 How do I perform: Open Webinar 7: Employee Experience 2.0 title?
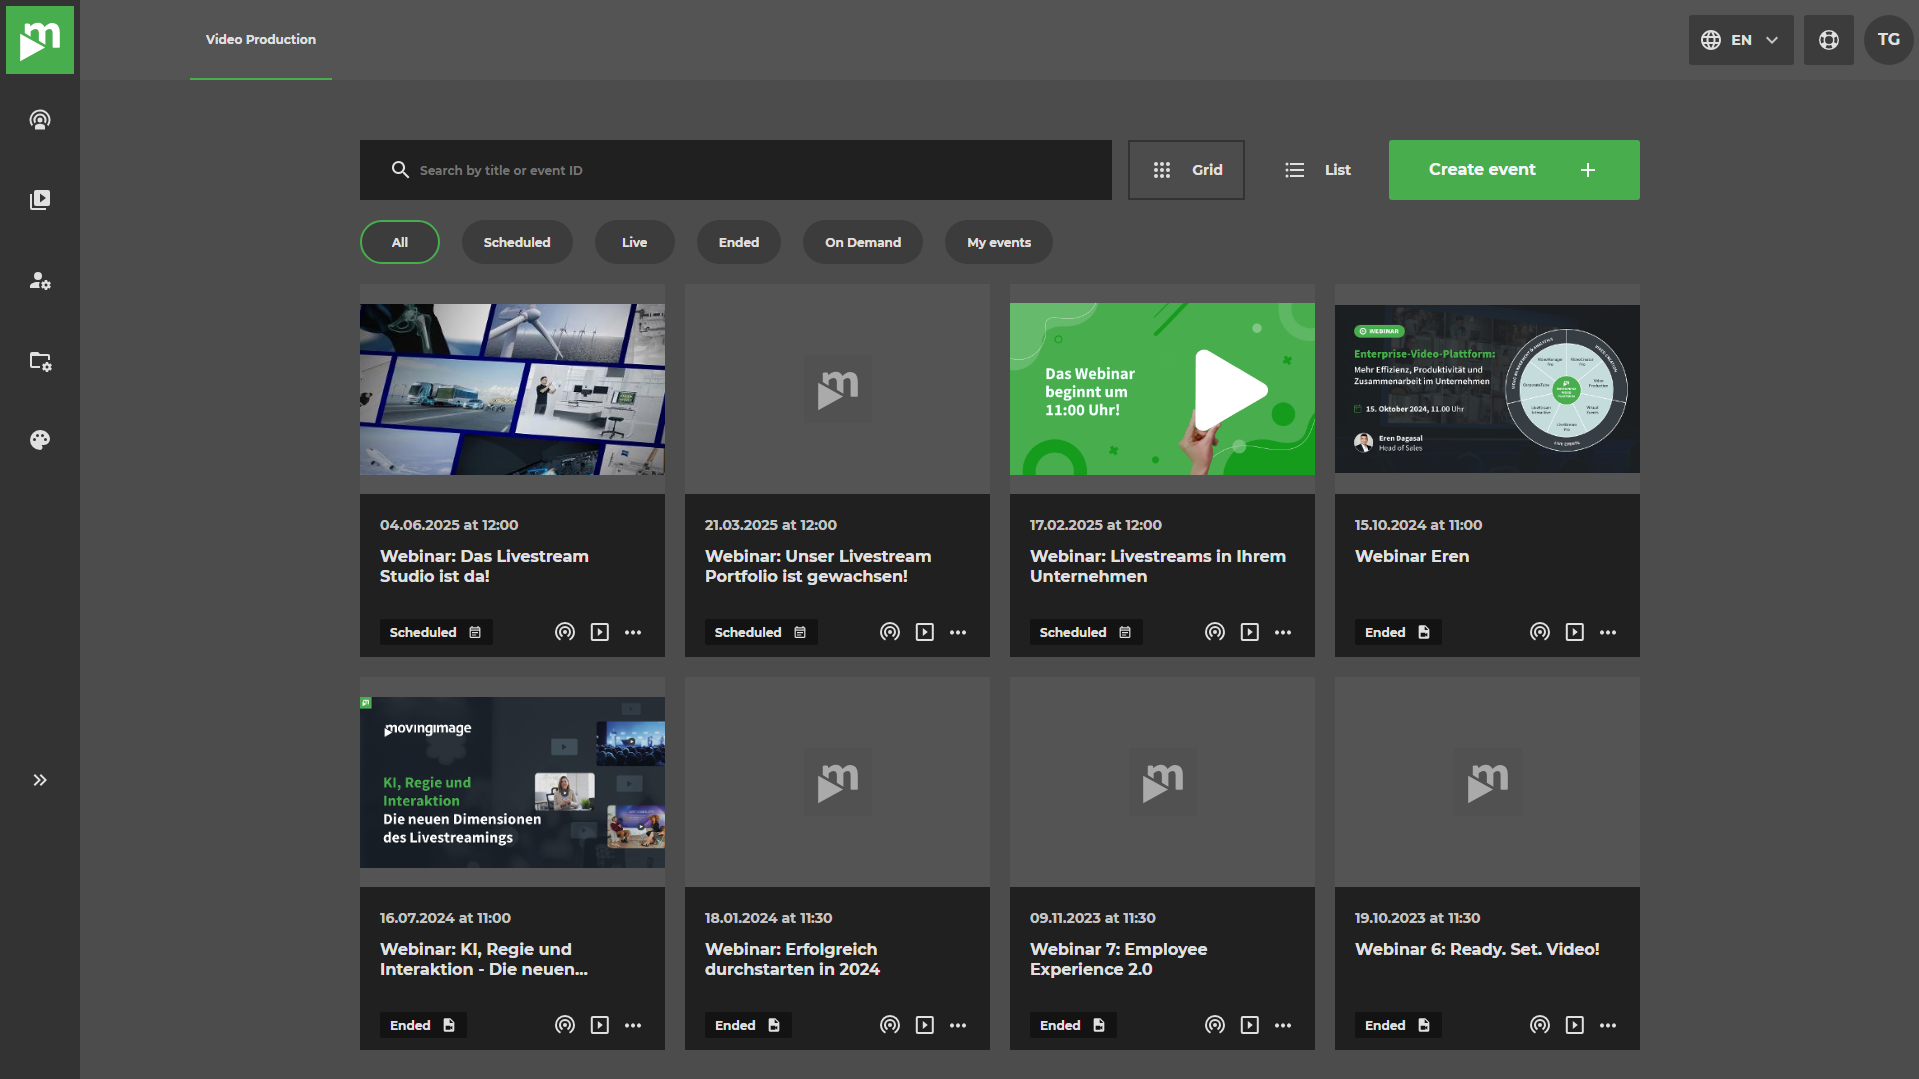pyautogui.click(x=1118, y=959)
